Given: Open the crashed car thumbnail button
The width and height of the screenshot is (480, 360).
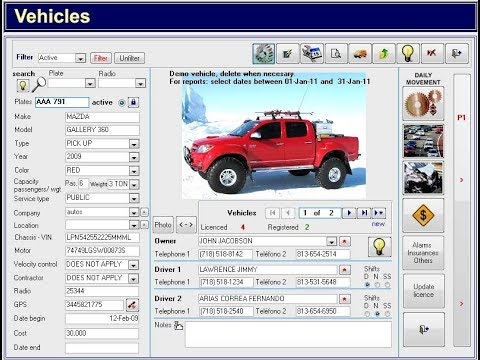Looking at the screenshot, I should tap(423, 178).
